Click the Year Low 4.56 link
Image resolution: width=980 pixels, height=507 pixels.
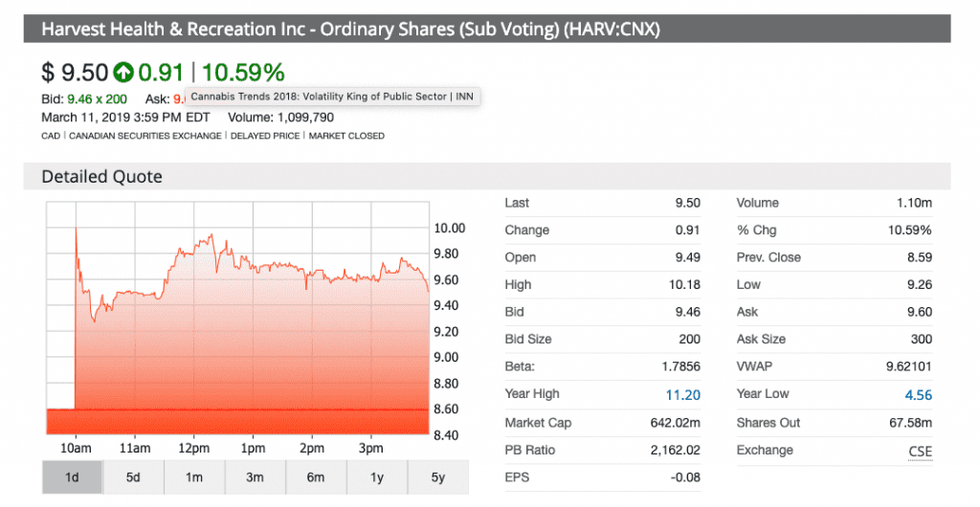coord(917,395)
